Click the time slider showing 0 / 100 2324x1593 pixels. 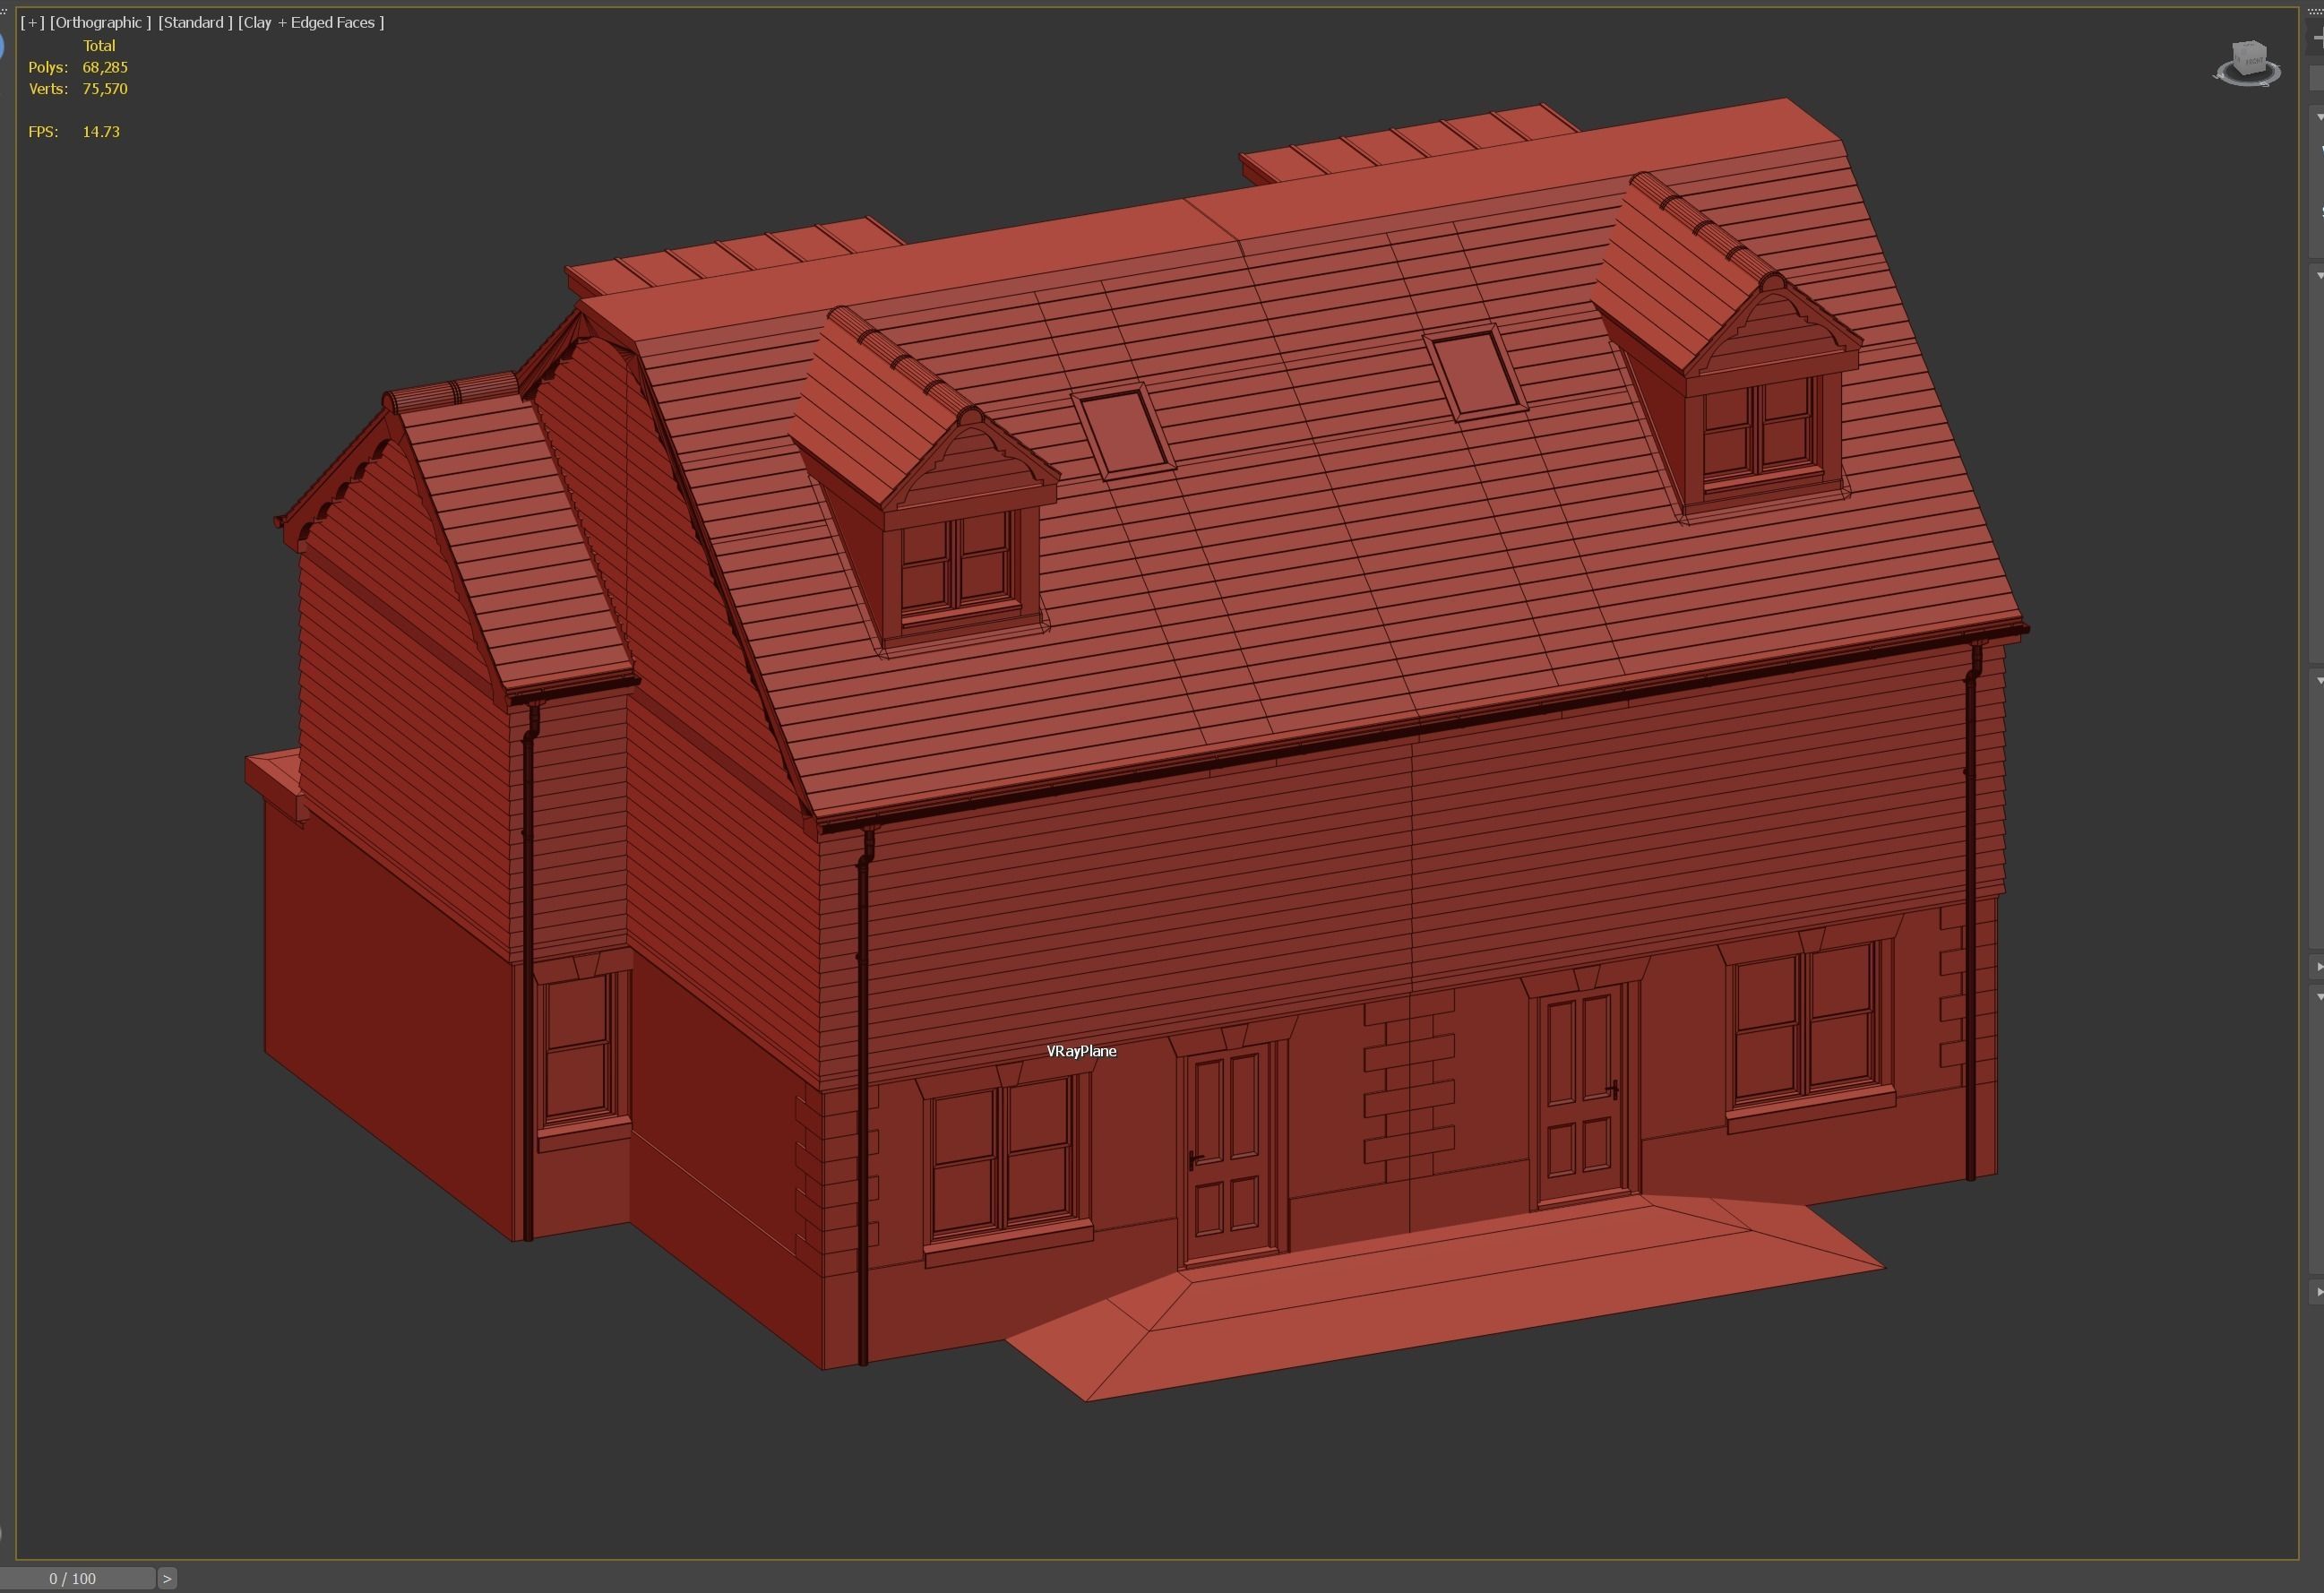[76, 1578]
